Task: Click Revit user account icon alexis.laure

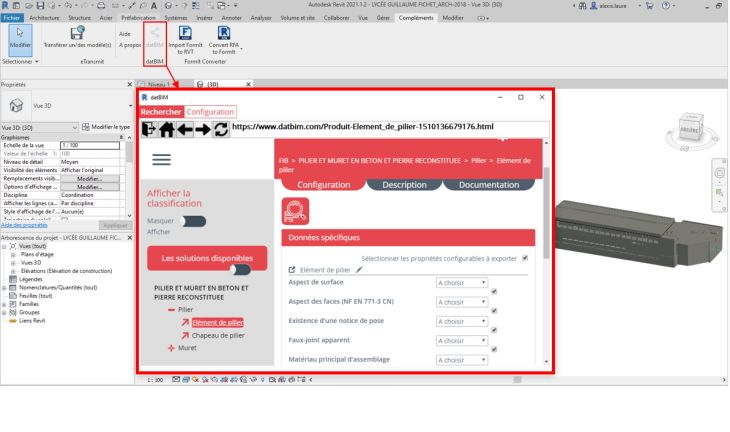Action: pyautogui.click(x=594, y=6)
